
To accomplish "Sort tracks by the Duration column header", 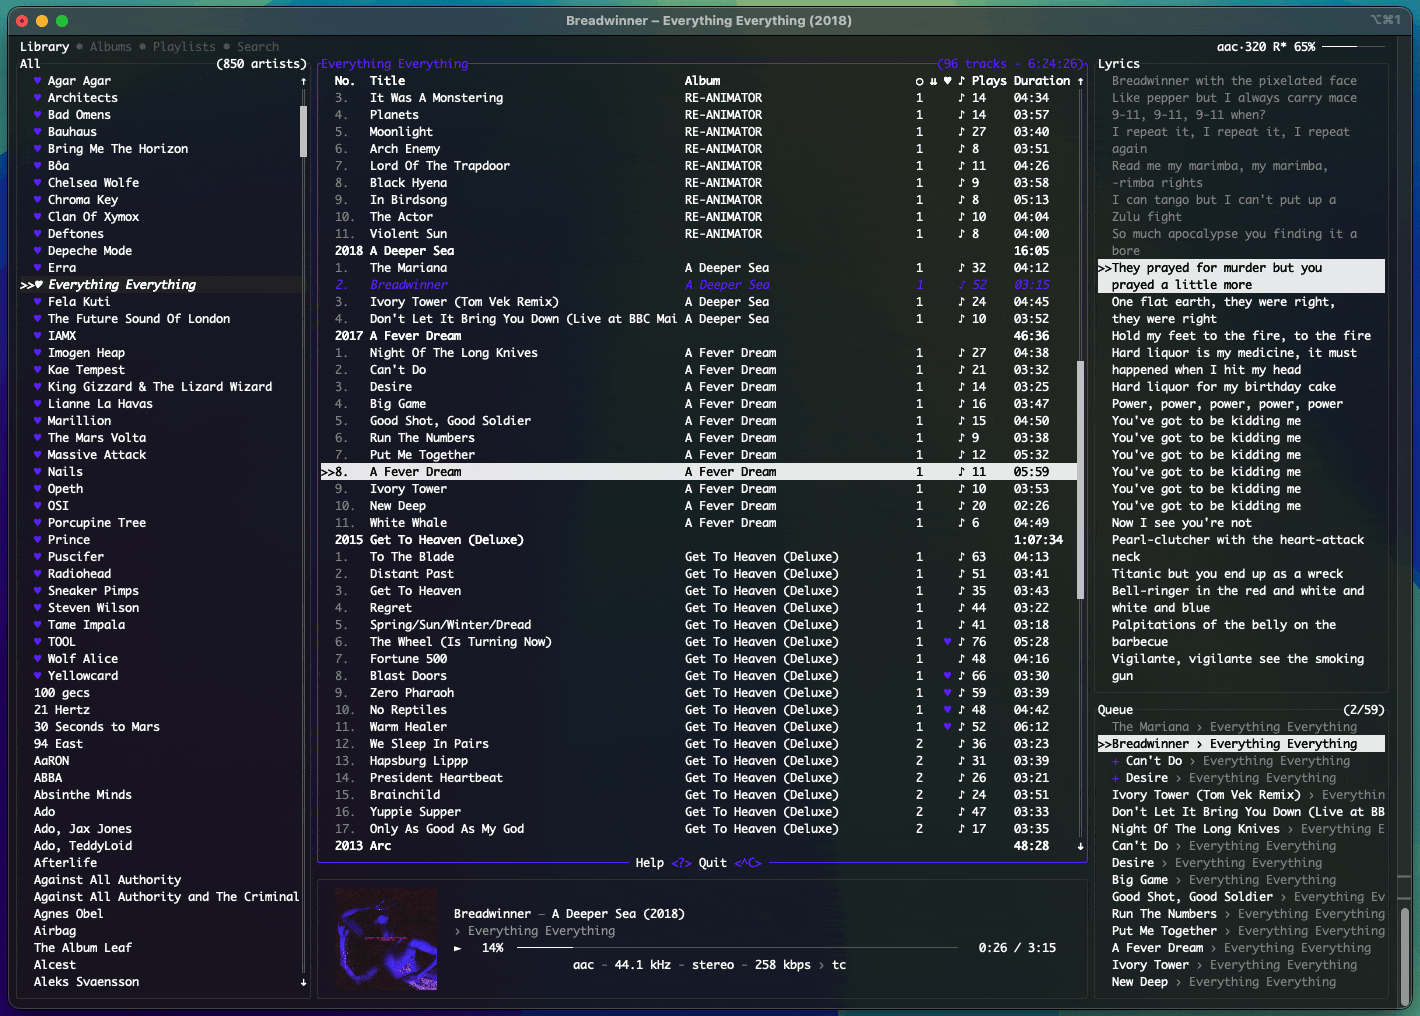I will pyautogui.click(x=1041, y=81).
